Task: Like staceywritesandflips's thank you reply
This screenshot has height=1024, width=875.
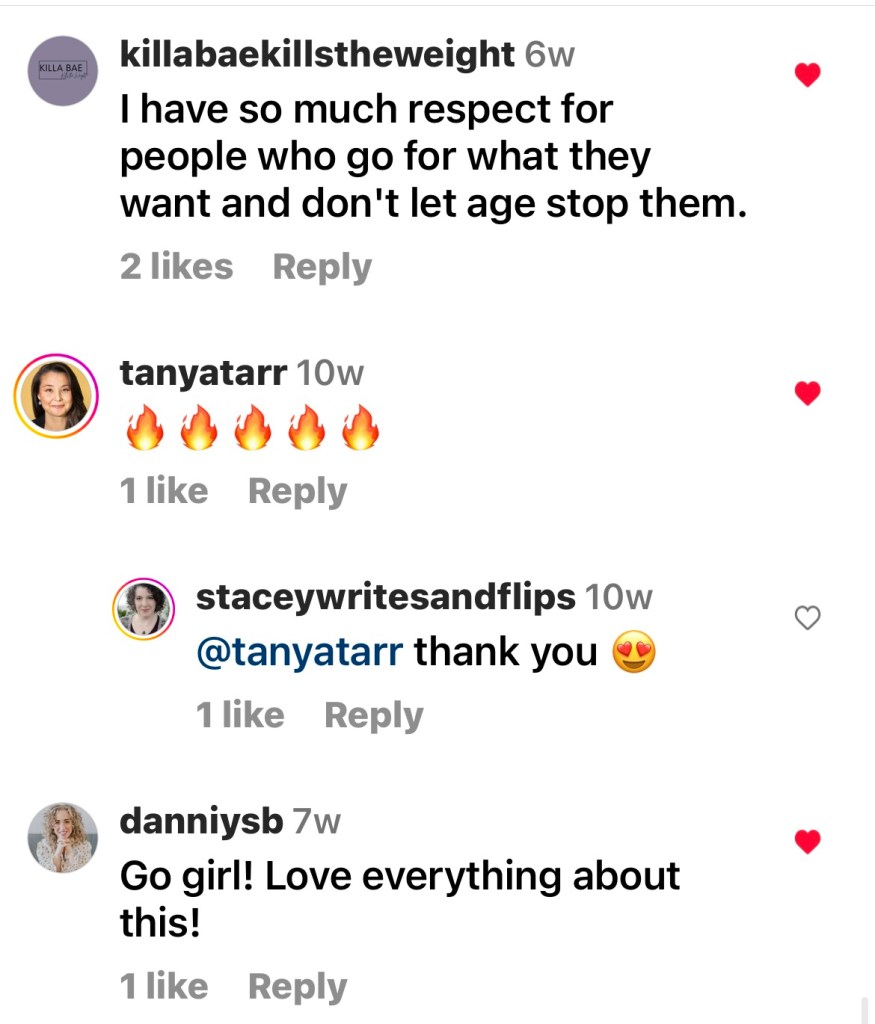Action: click(x=807, y=619)
